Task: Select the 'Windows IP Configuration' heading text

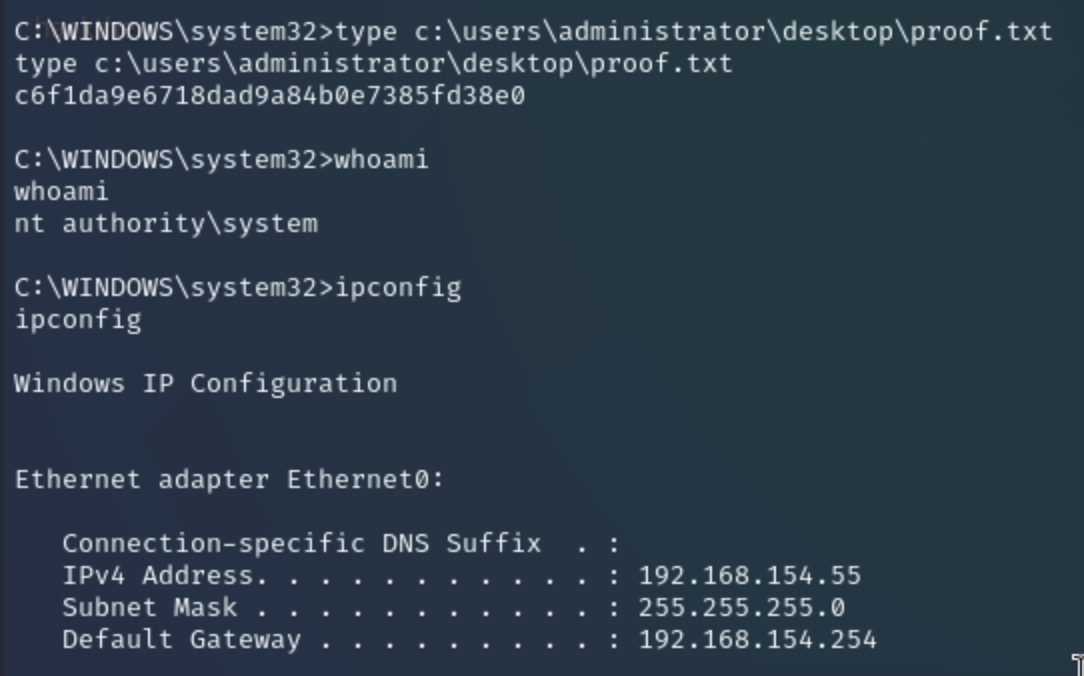Action: [x=205, y=384]
